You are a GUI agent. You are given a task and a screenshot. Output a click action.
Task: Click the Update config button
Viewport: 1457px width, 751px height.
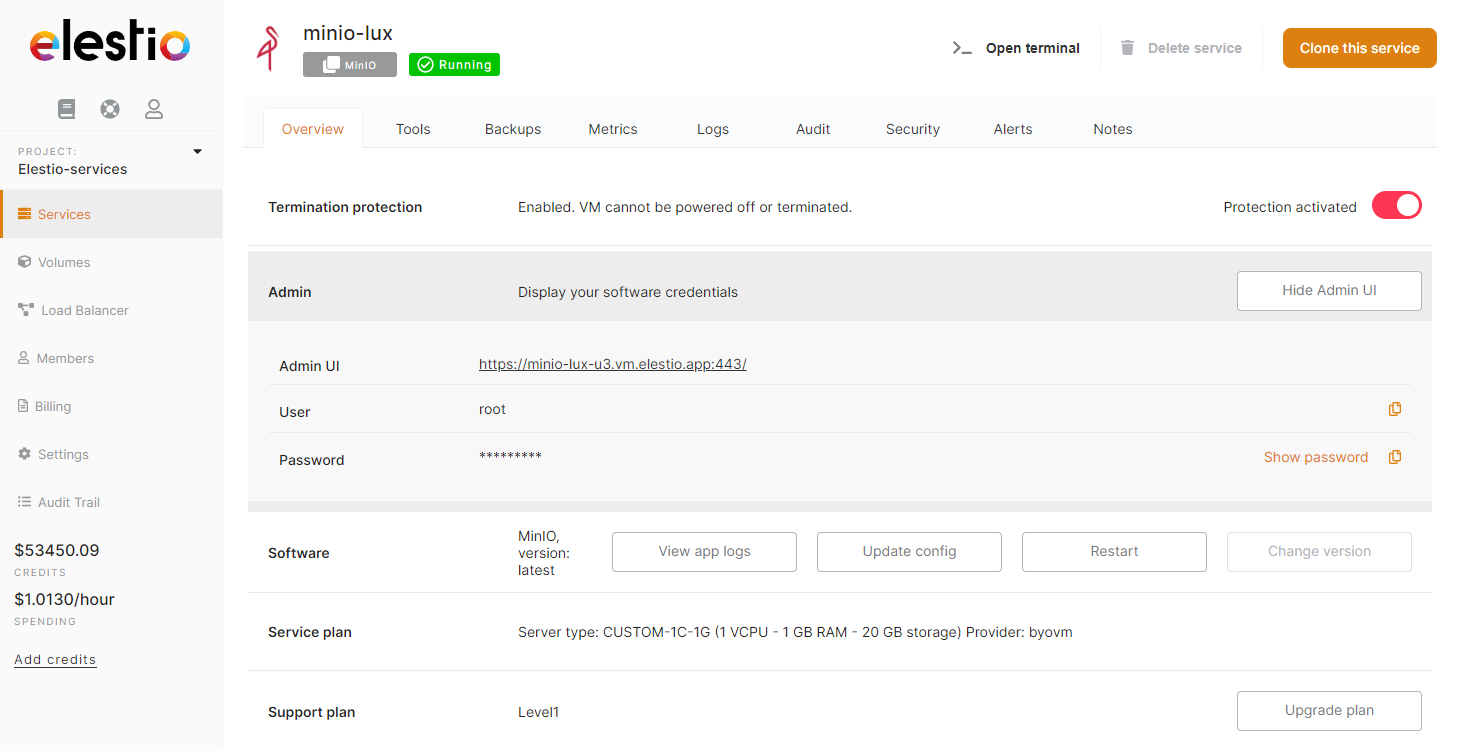click(x=909, y=552)
